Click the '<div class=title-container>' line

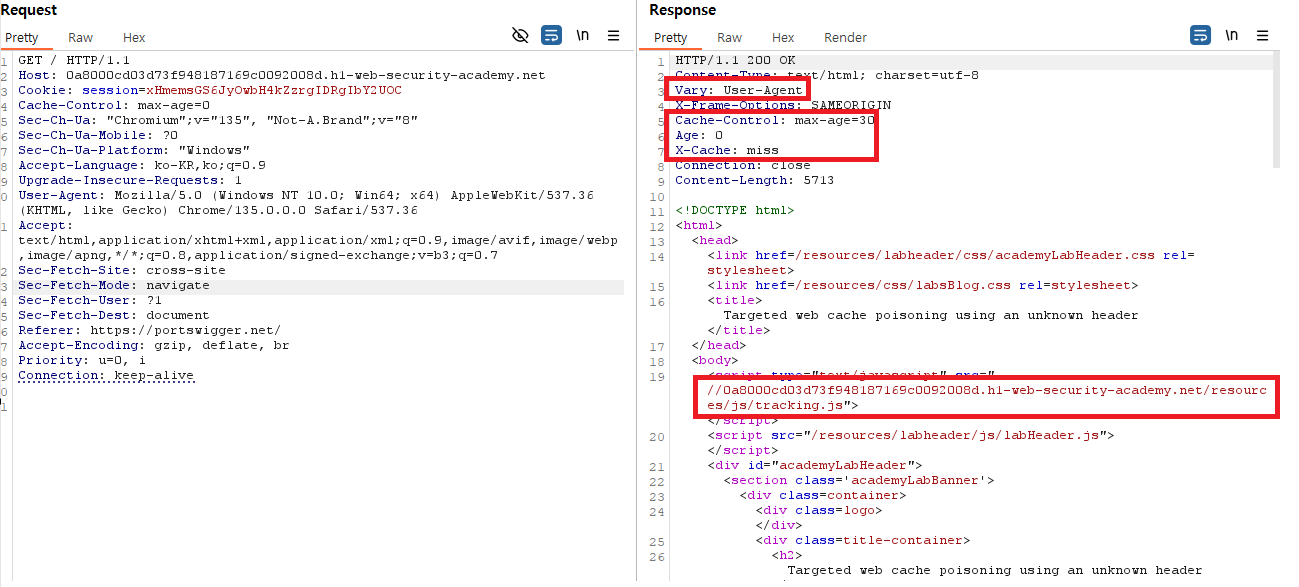tap(863, 540)
